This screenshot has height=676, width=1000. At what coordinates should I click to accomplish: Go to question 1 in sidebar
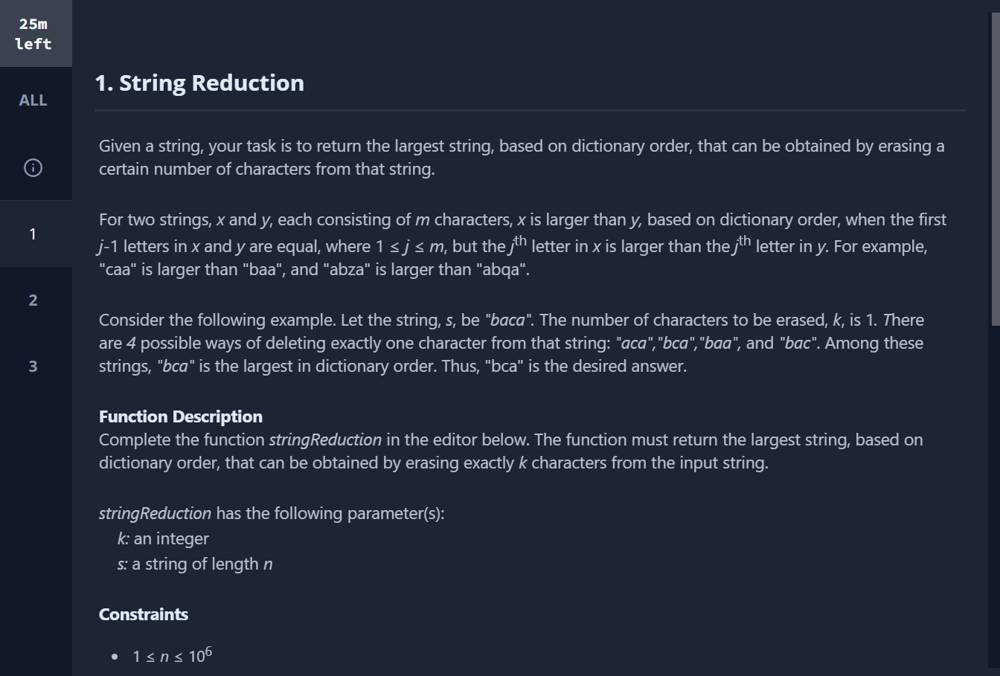pyautogui.click(x=33, y=234)
